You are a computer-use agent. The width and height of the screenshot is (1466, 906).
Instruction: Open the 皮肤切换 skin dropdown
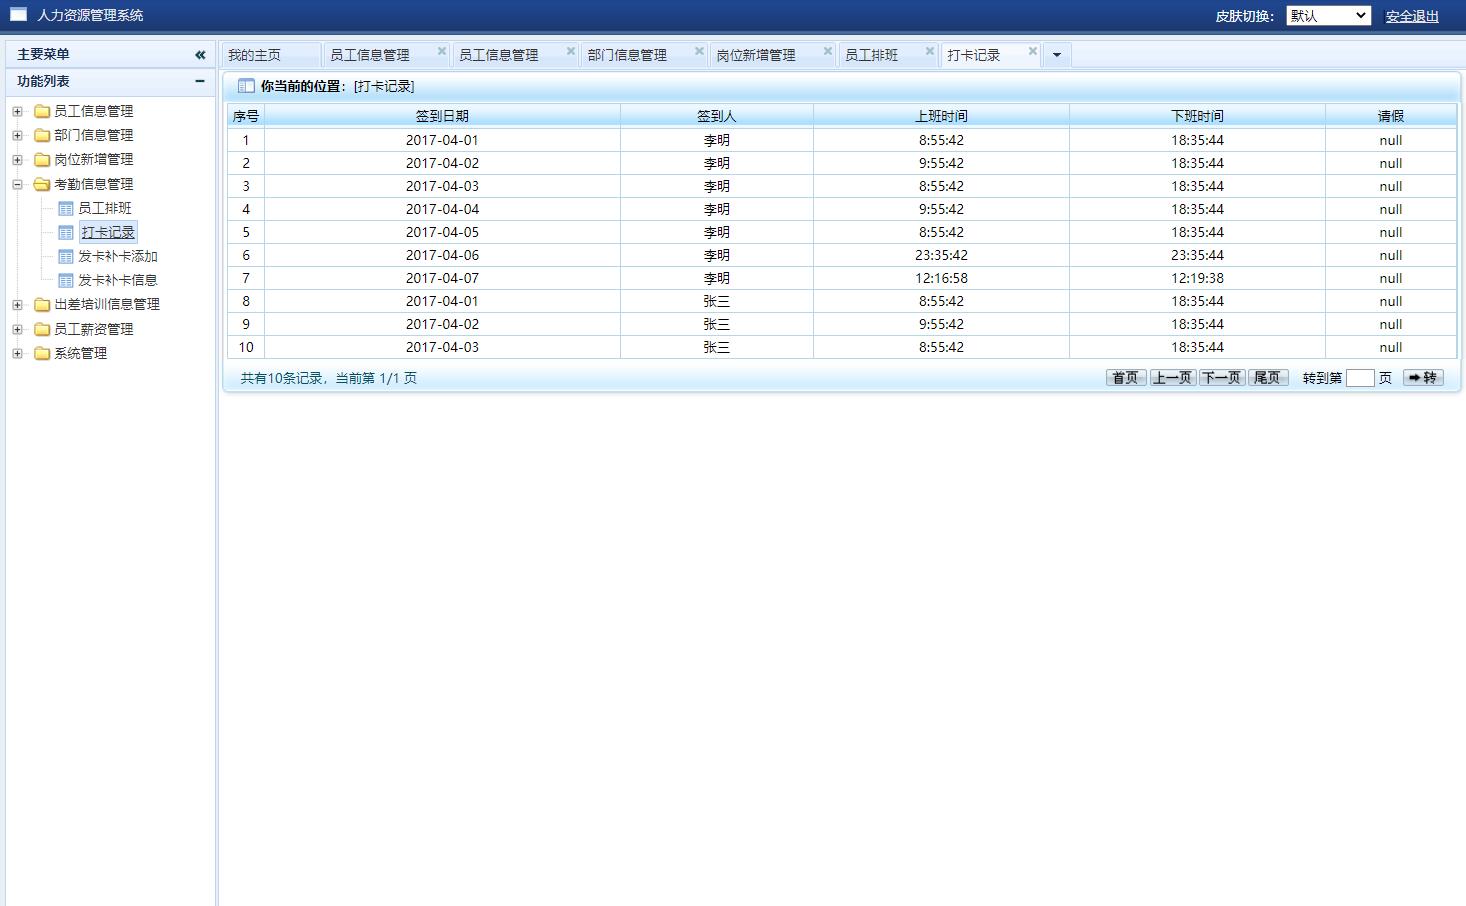click(x=1328, y=15)
